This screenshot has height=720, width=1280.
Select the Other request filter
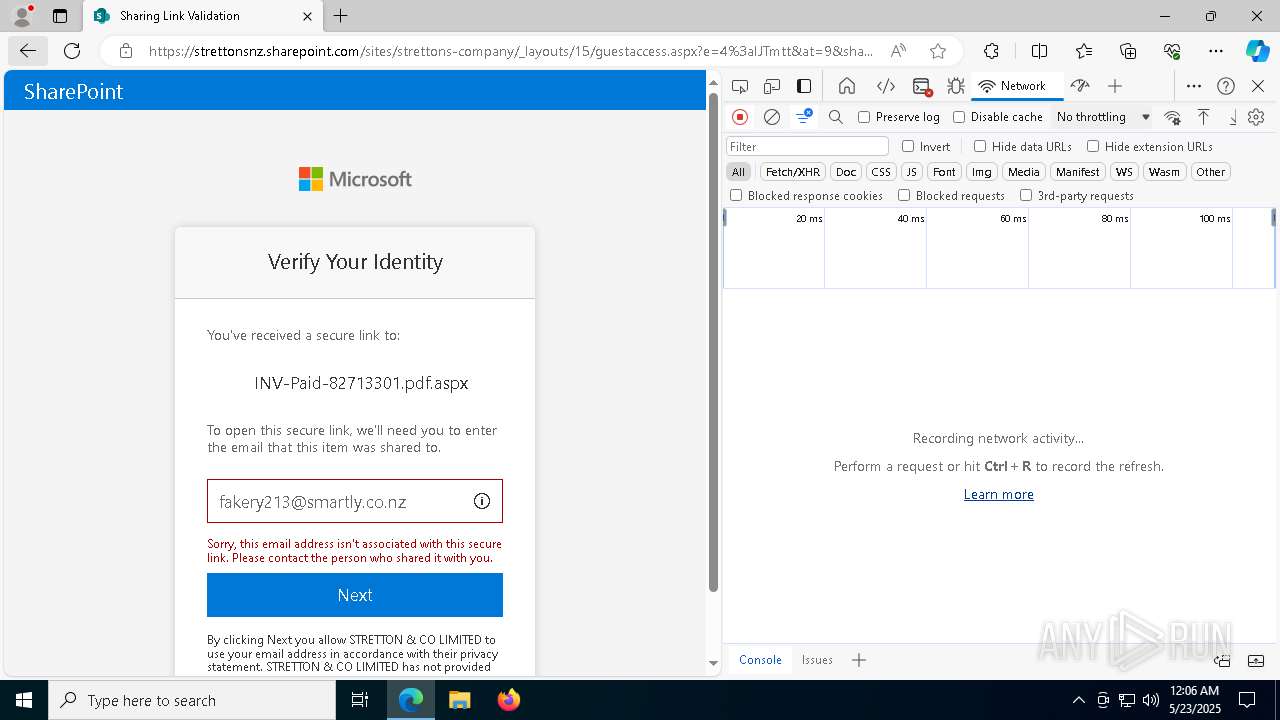1210,172
